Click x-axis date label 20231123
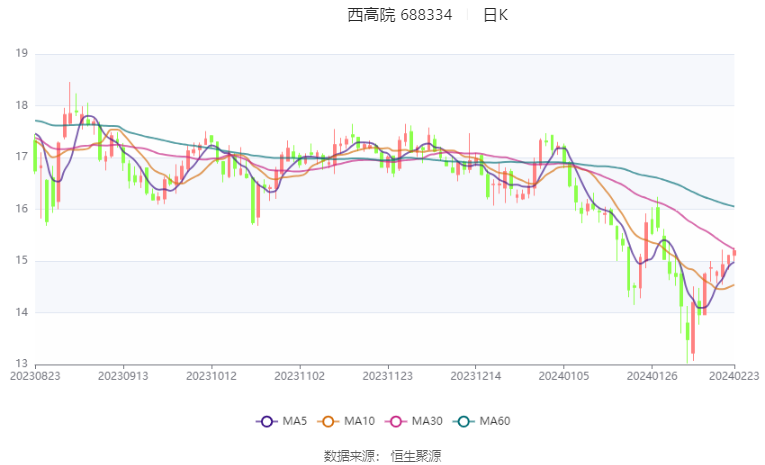This screenshot has height=465, width=765. 387,376
